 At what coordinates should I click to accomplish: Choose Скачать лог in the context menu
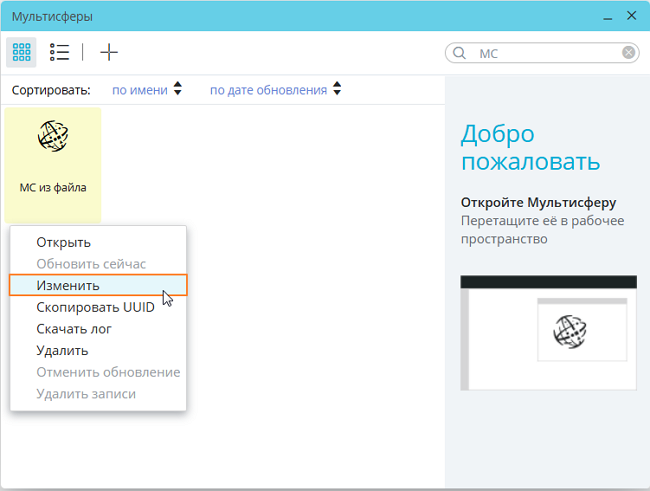98,329
